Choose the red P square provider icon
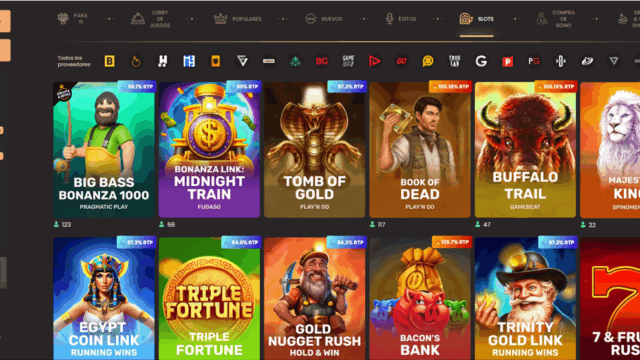The height and width of the screenshot is (360, 640). [507, 62]
